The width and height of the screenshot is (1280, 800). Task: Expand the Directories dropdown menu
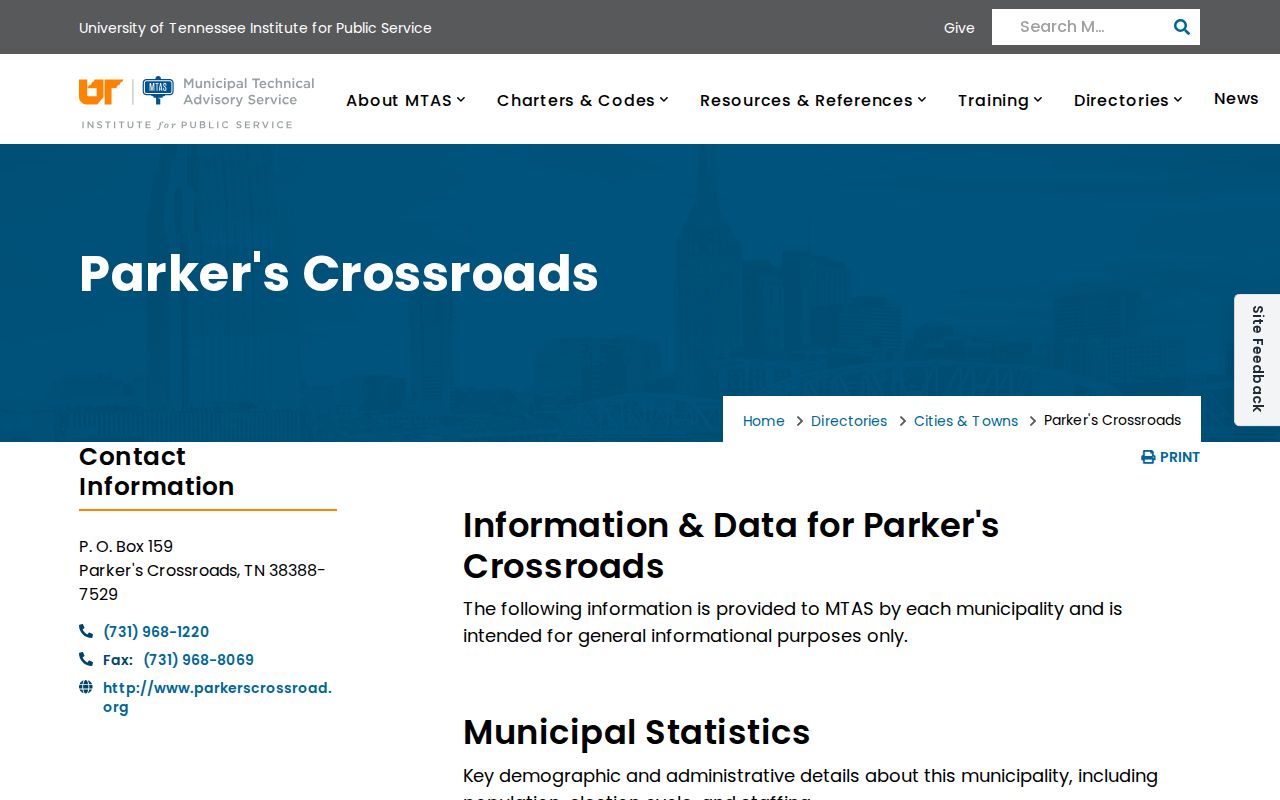(x=1128, y=100)
